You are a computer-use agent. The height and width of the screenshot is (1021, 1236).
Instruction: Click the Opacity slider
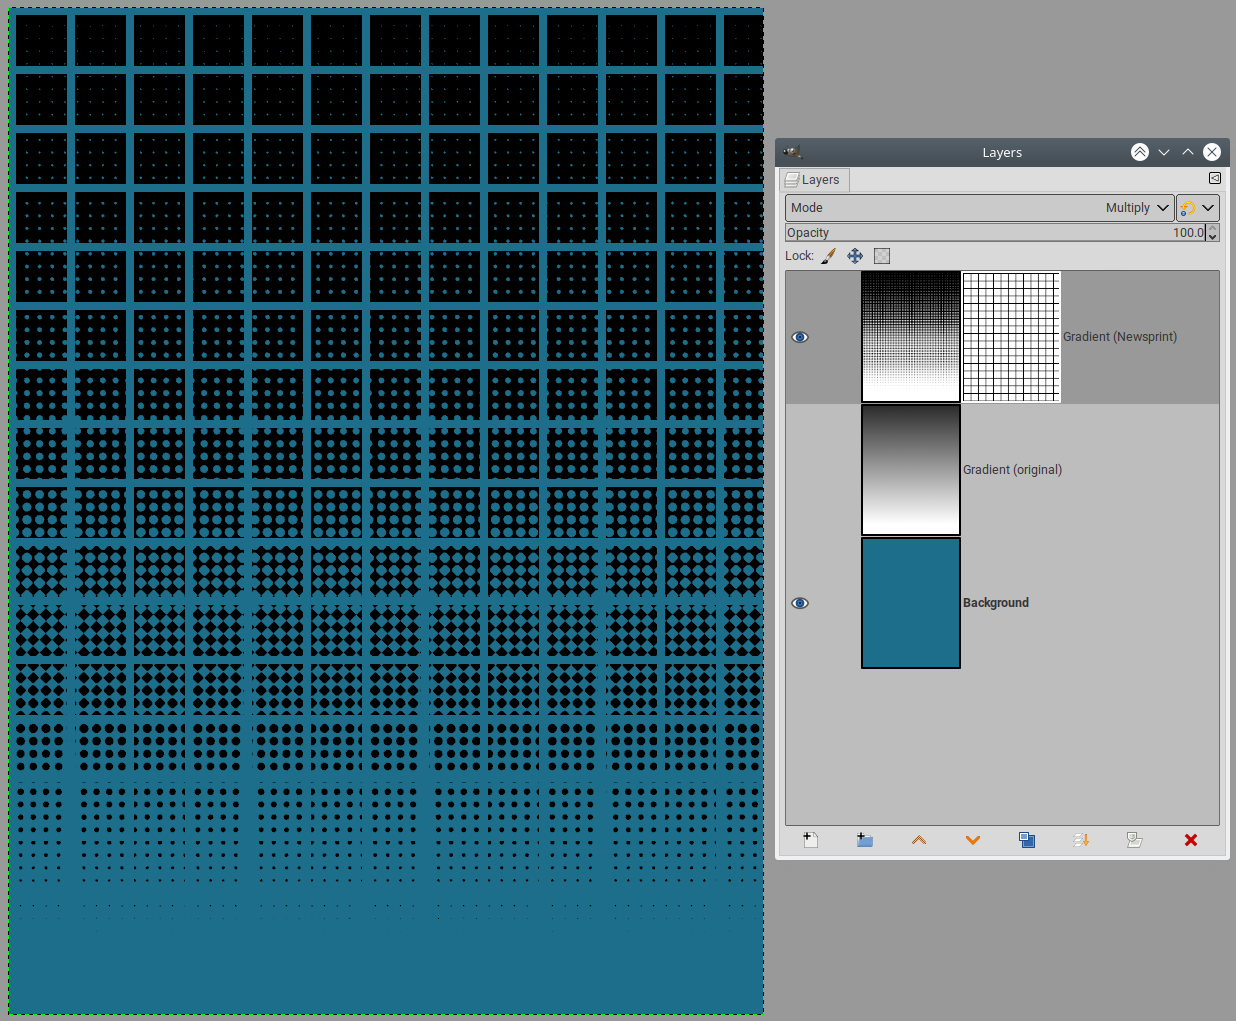(x=995, y=233)
